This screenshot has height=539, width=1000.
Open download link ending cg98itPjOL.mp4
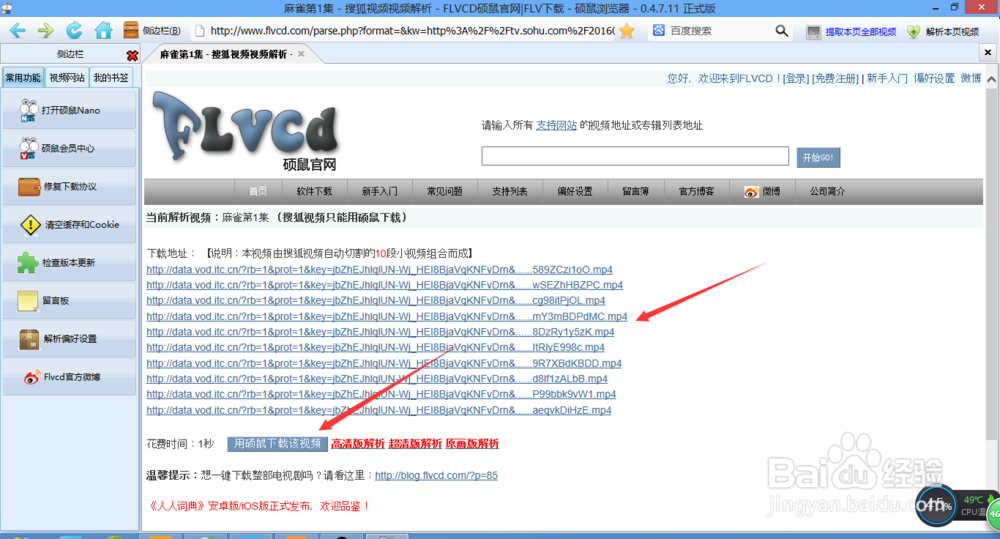pos(376,300)
